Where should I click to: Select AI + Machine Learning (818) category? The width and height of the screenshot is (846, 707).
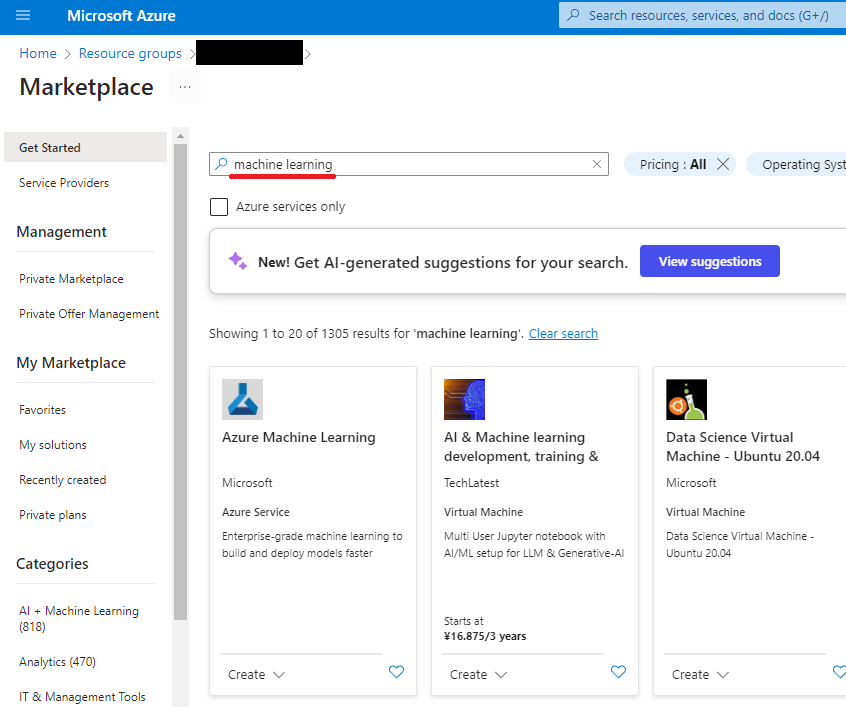coord(79,618)
